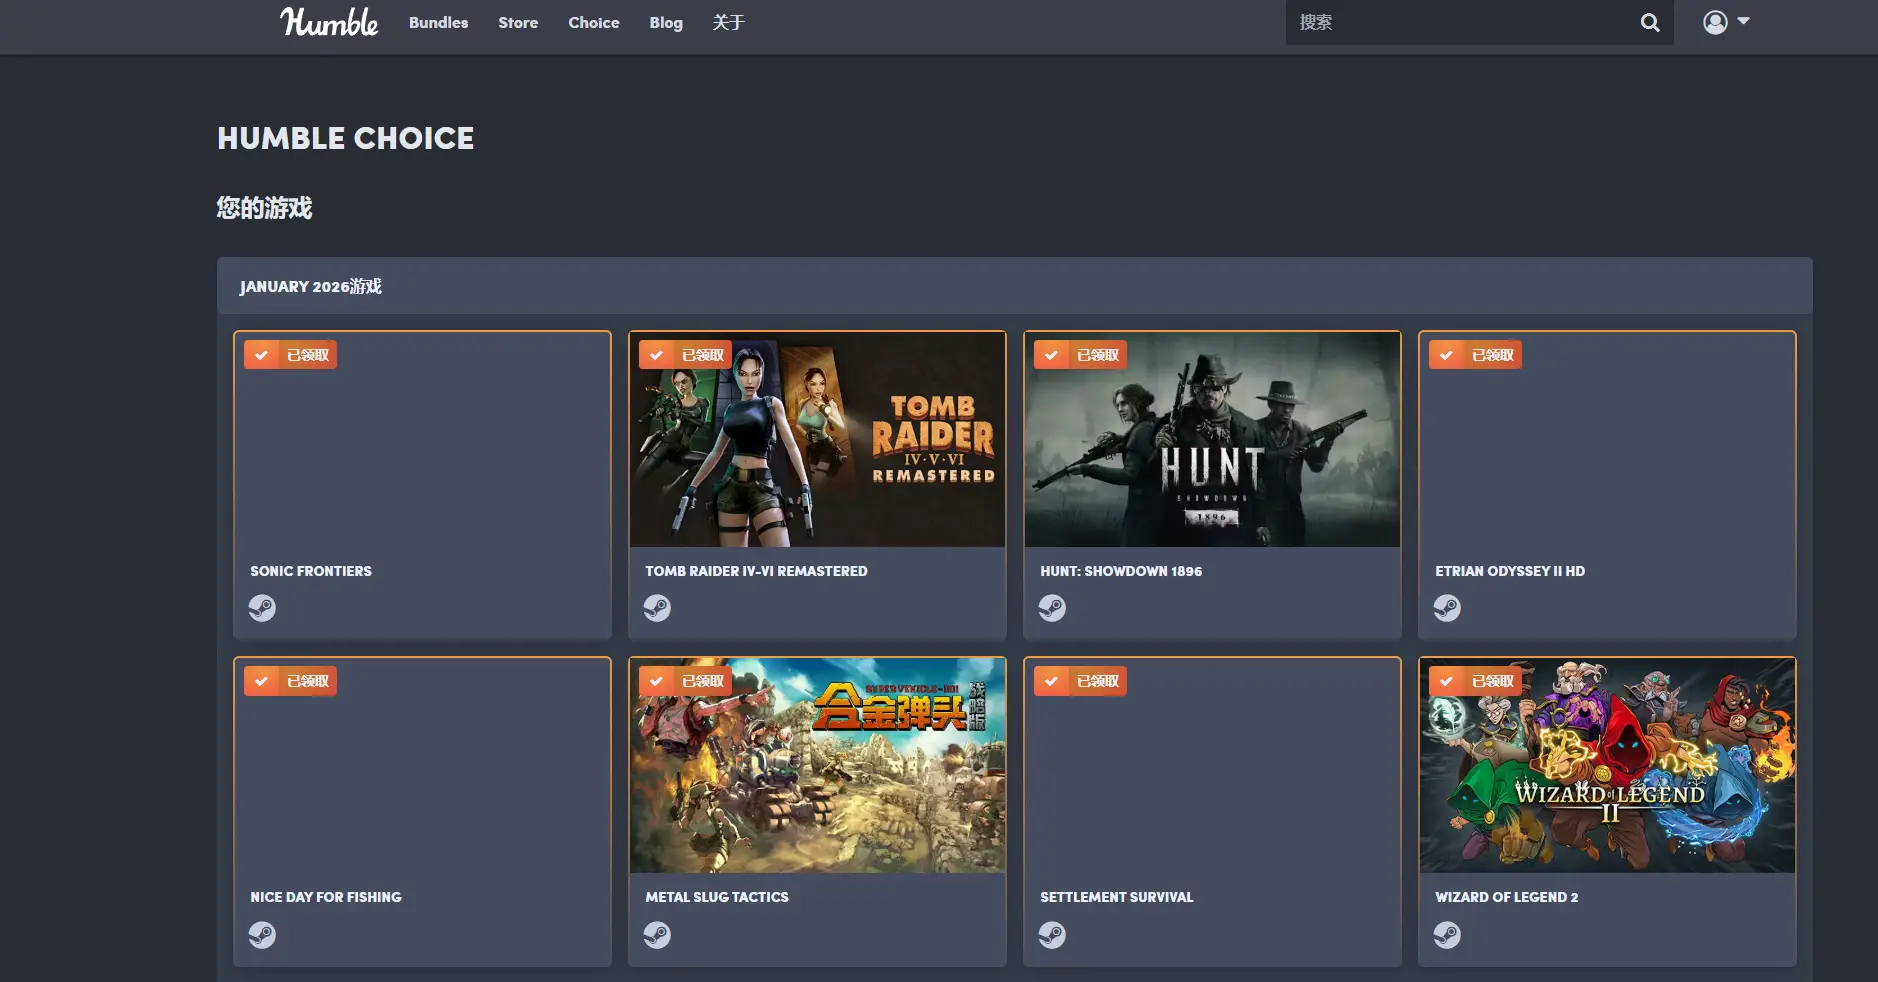Click Steam icon under Sonic Frontiers

pyautogui.click(x=262, y=608)
